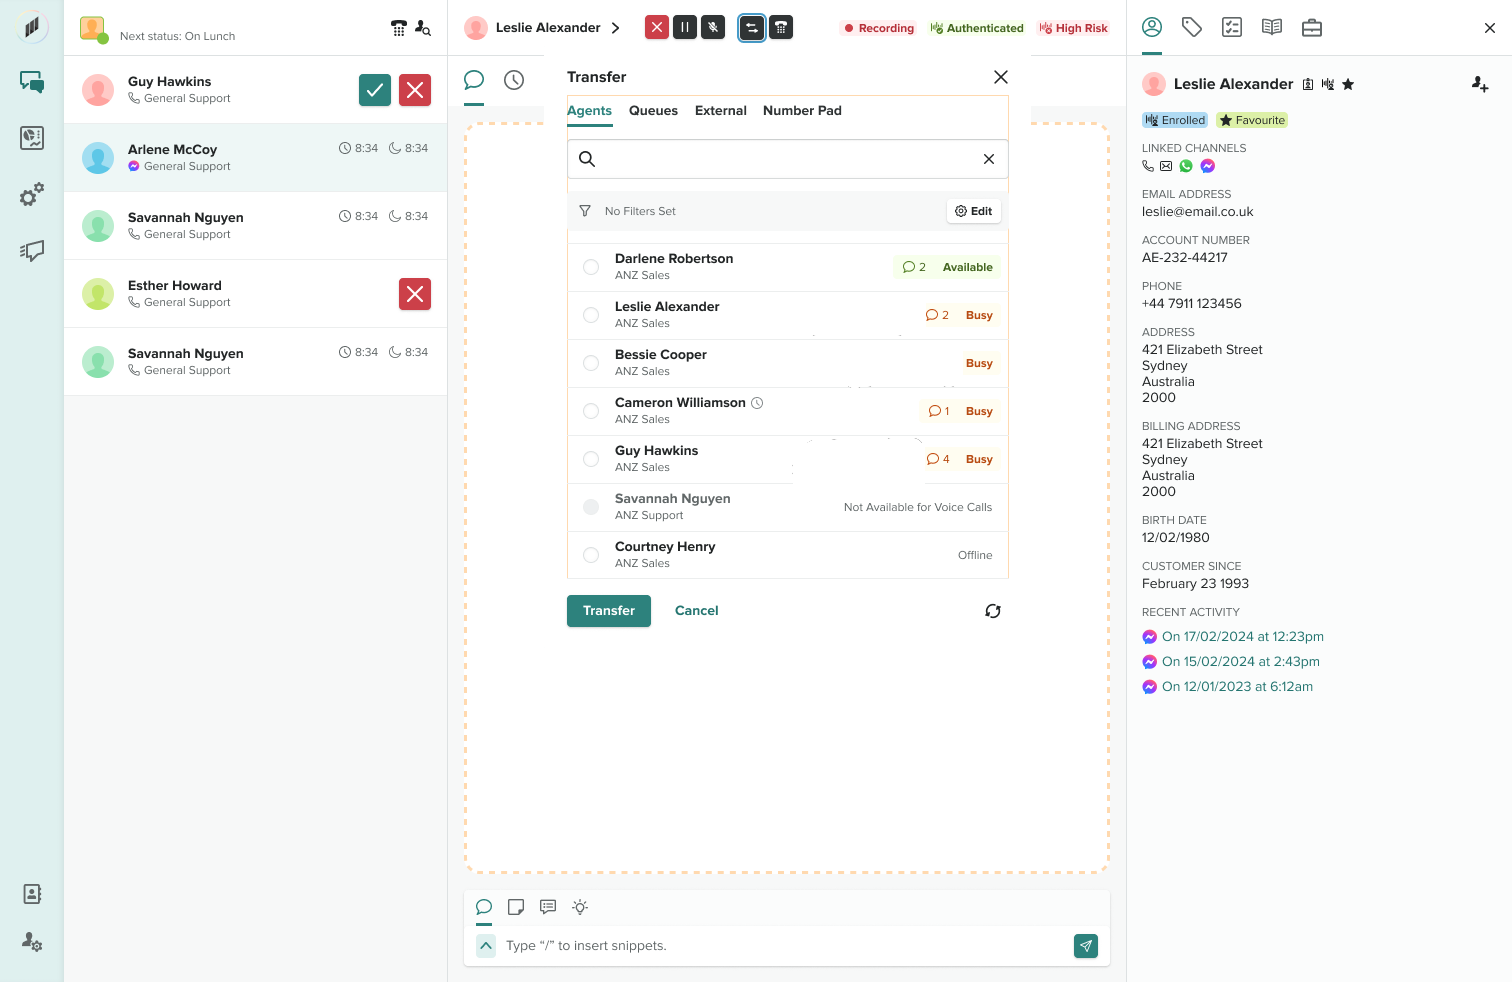Click the green Transfer button
Viewport: 1512px width, 982px height.
click(x=608, y=611)
